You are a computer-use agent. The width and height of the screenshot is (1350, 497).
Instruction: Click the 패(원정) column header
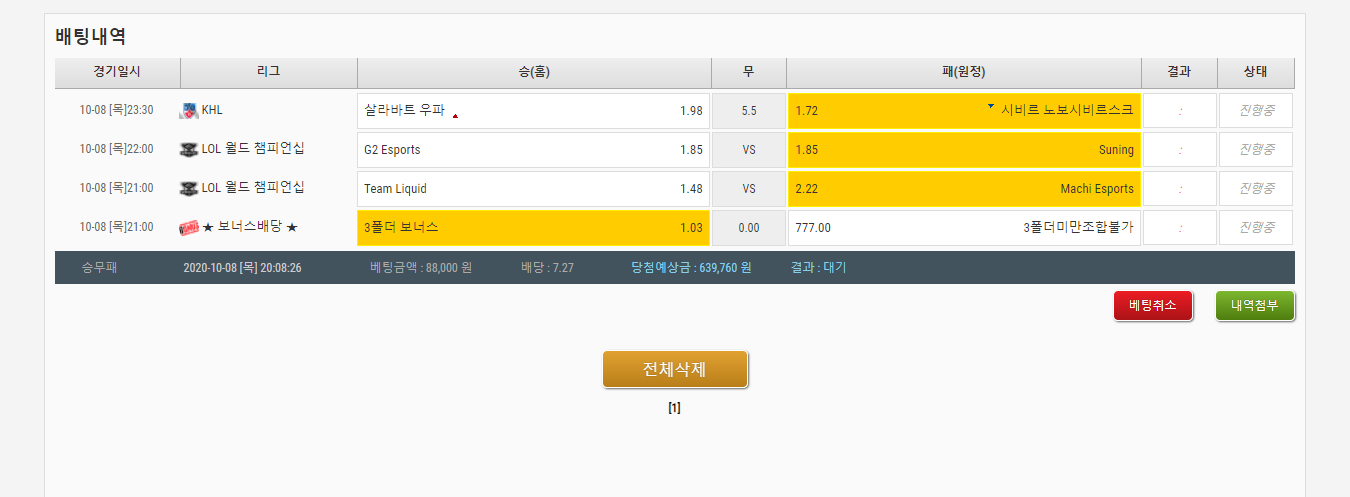tap(964, 72)
